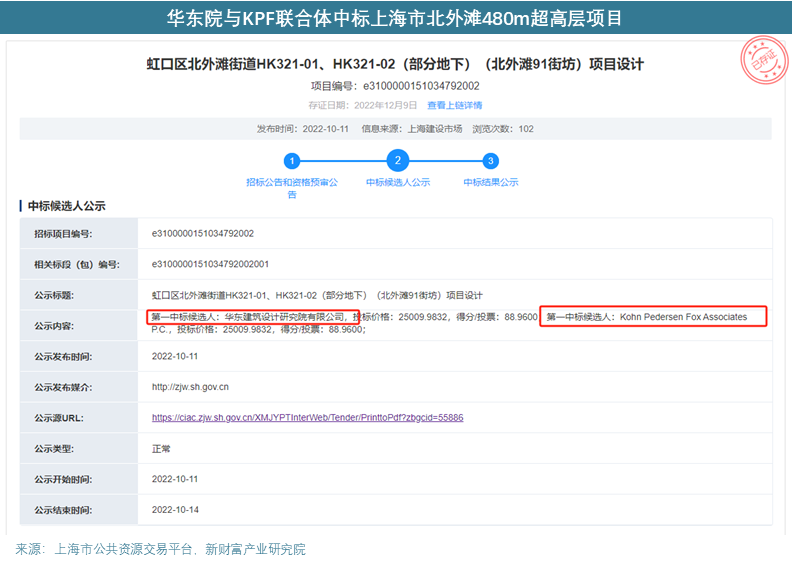Click 信息来源 上海建设市场 text
The image size is (792, 565).
tap(412, 129)
